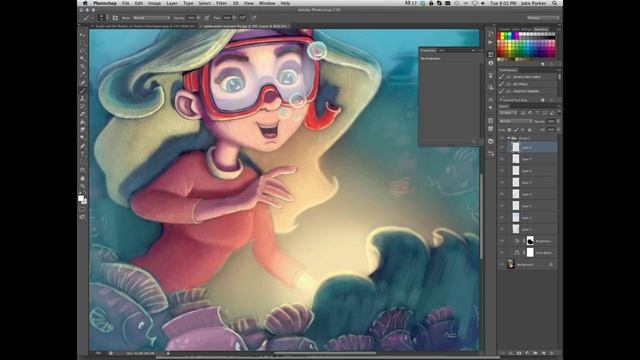Toggle Current Tool Only checkbox
This screenshot has width=640, height=360.
point(501,100)
